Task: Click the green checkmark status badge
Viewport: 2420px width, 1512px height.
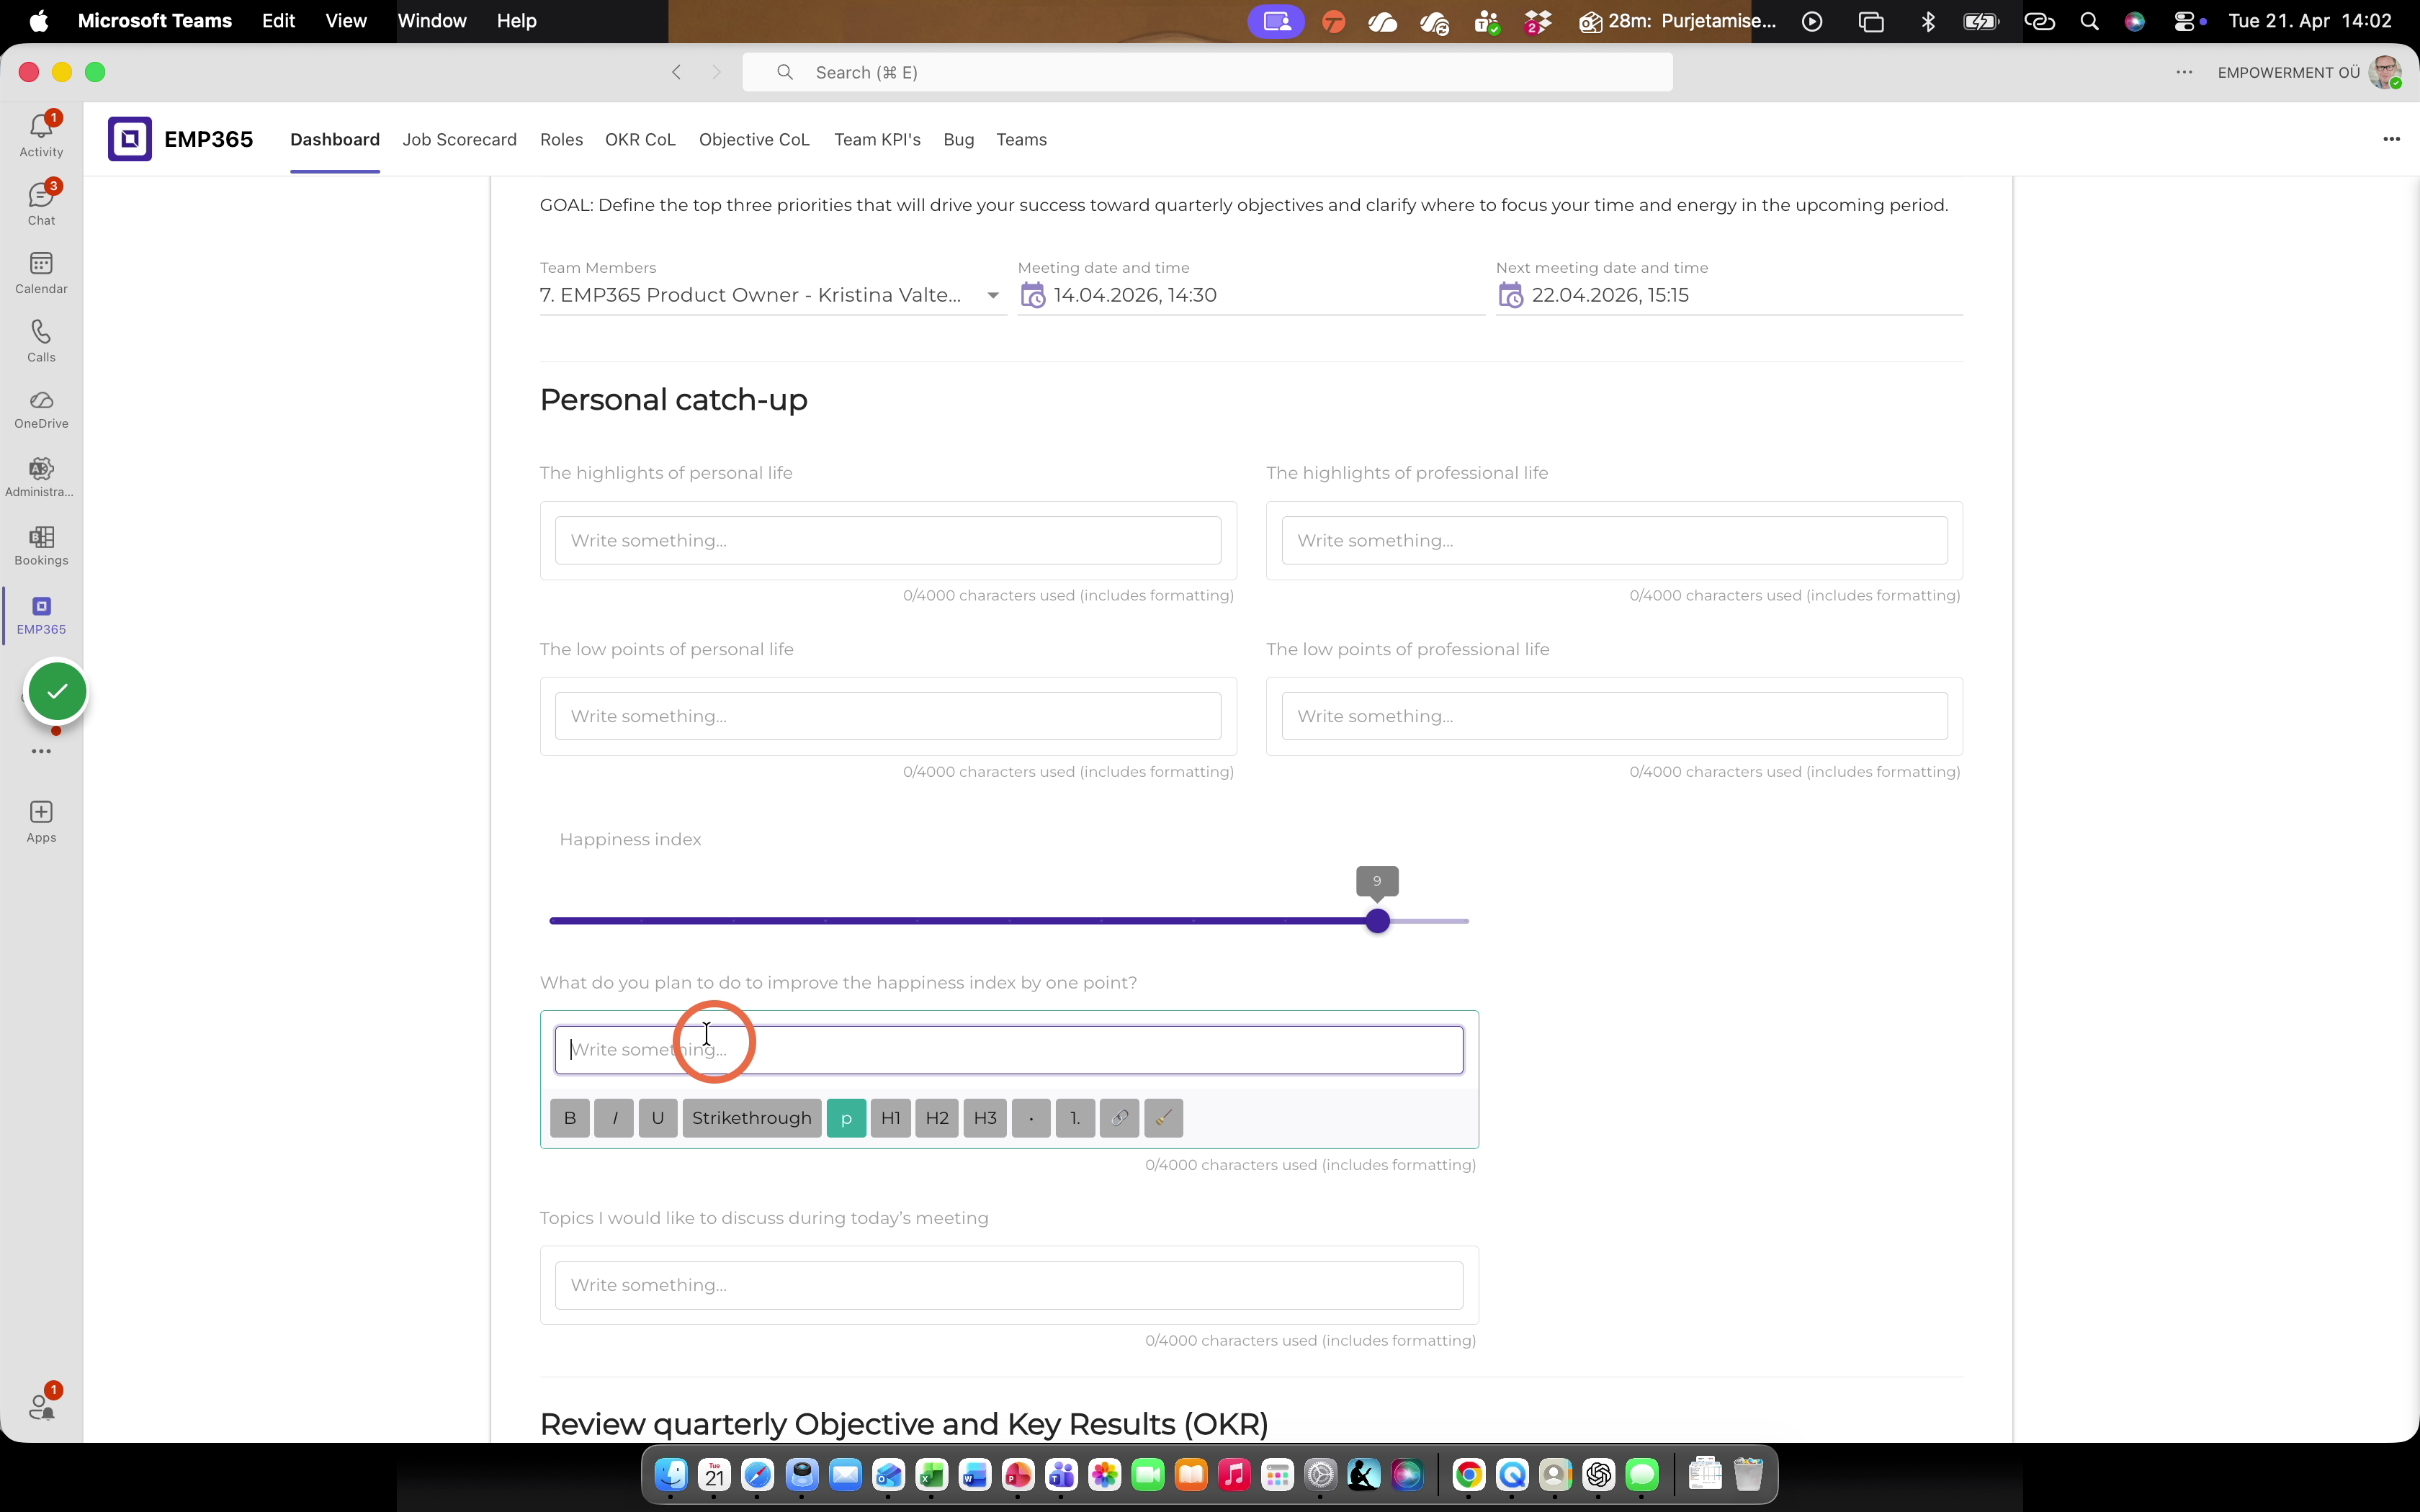Action: click(x=57, y=691)
